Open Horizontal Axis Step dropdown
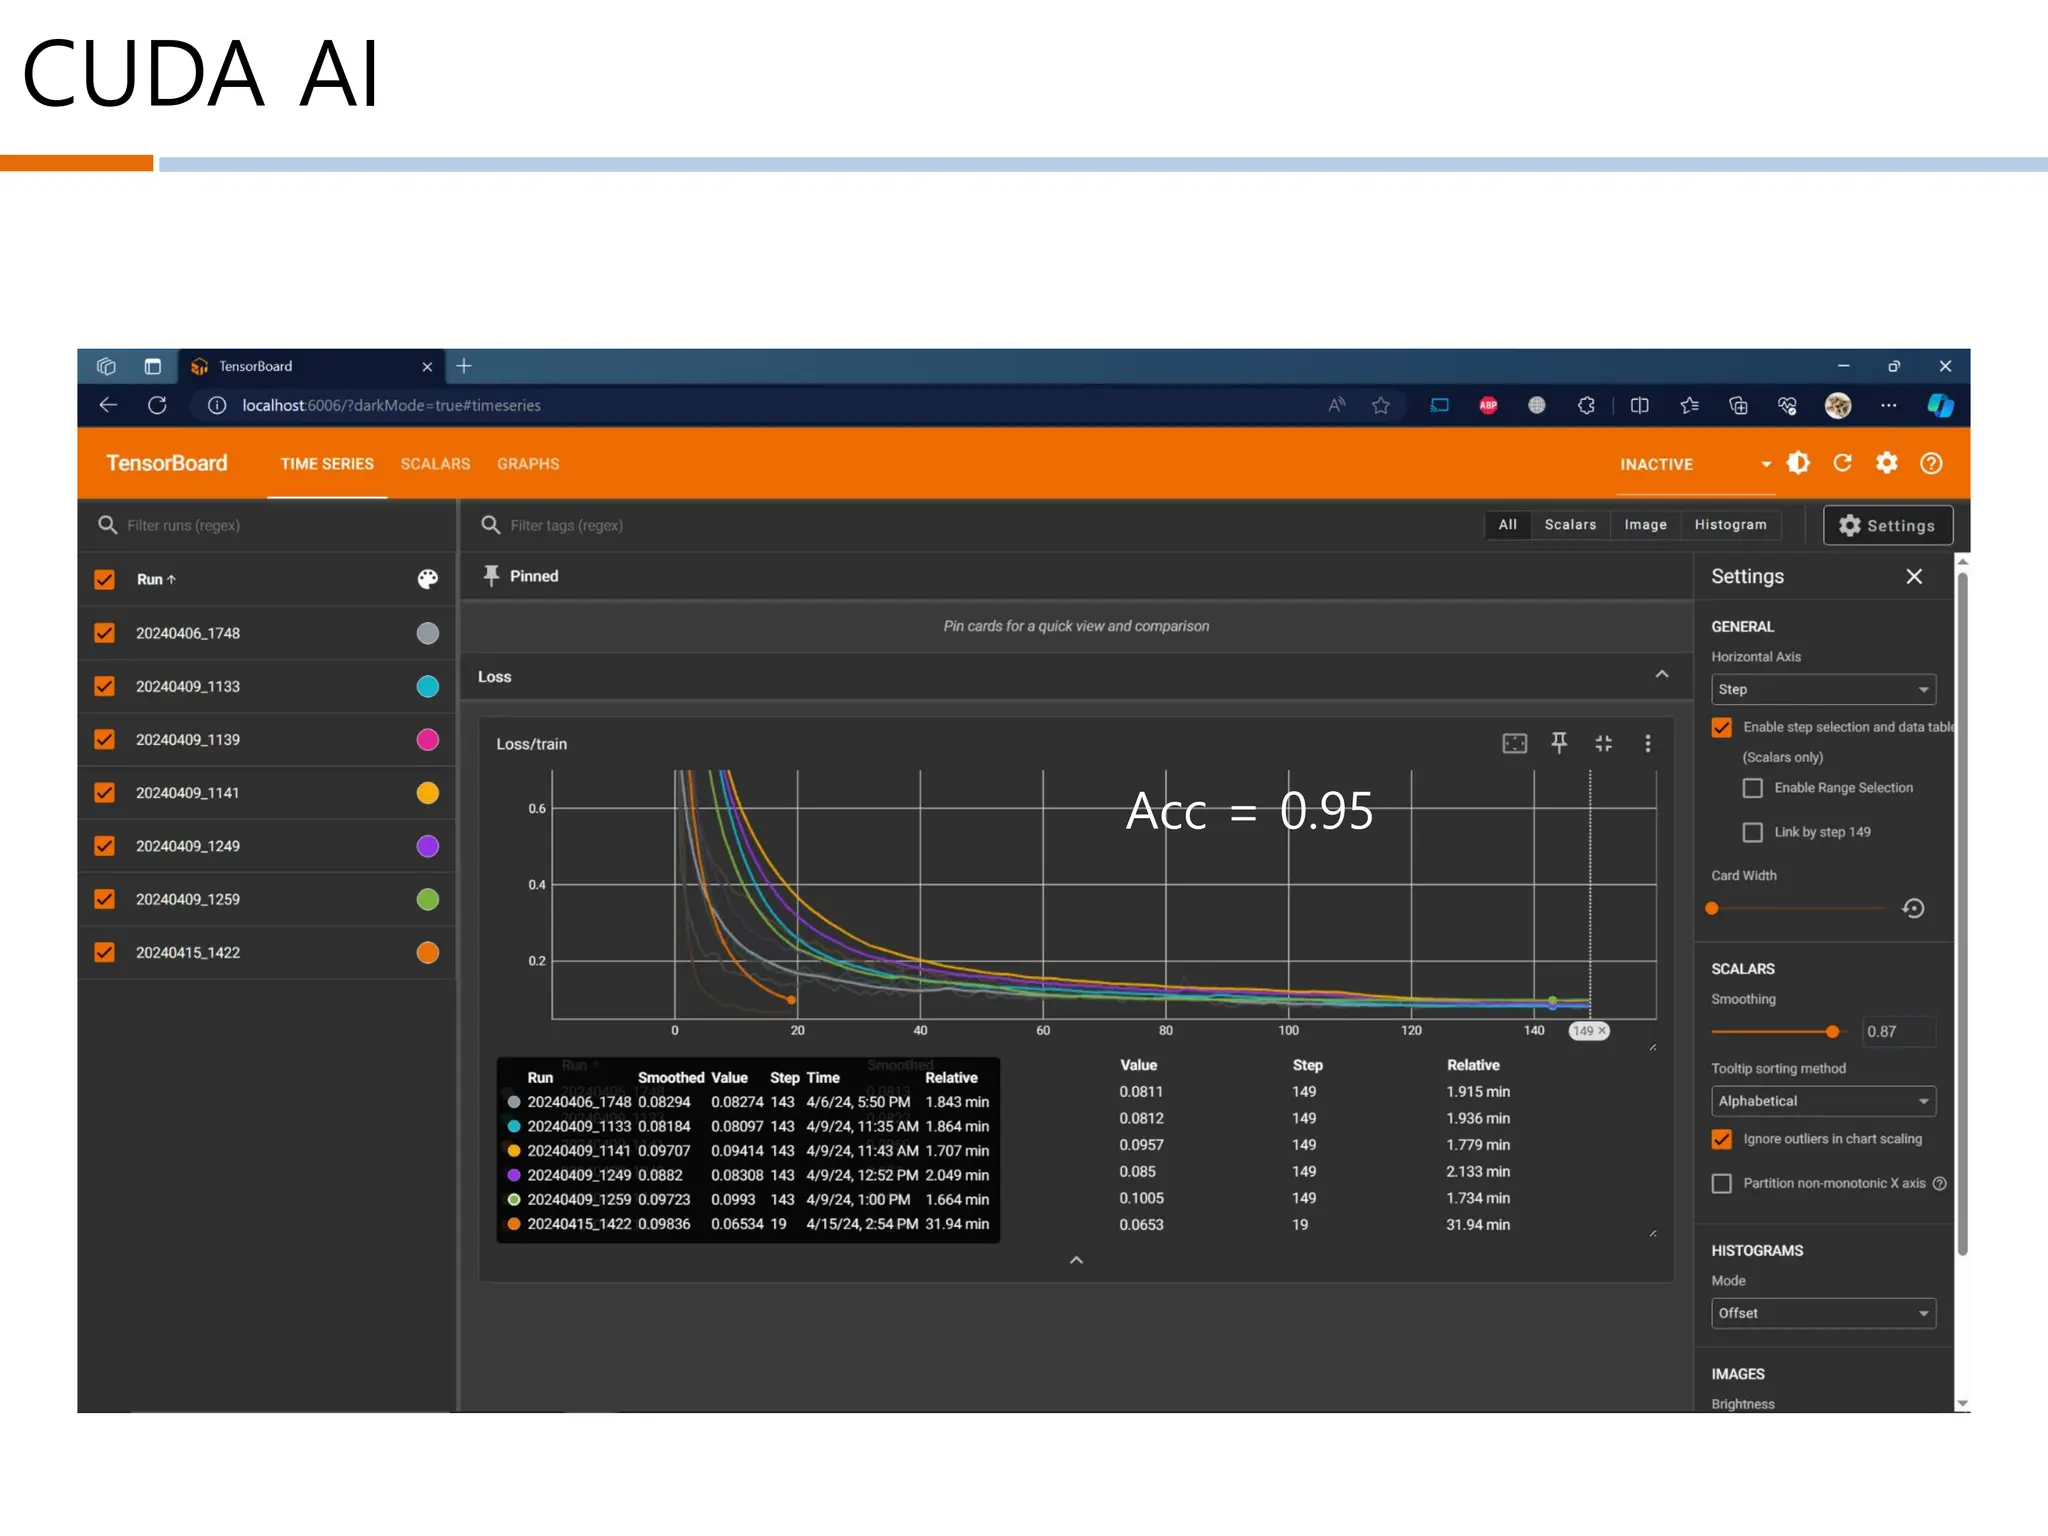Viewport: 2048px width, 1536px height. [1822, 689]
